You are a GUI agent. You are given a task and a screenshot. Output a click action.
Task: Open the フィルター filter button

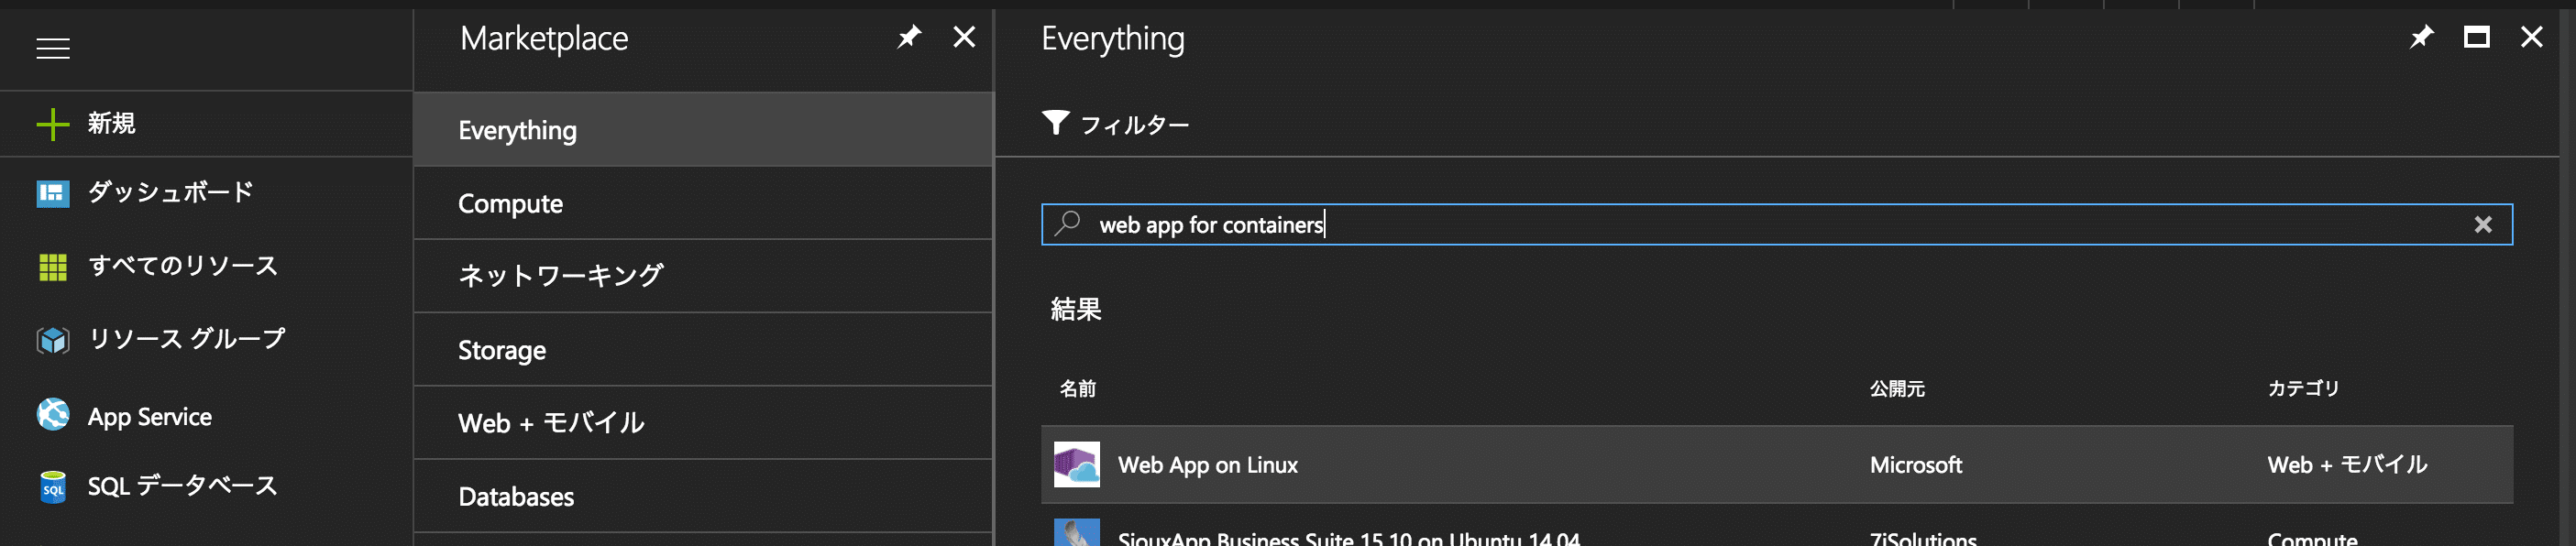(1115, 124)
